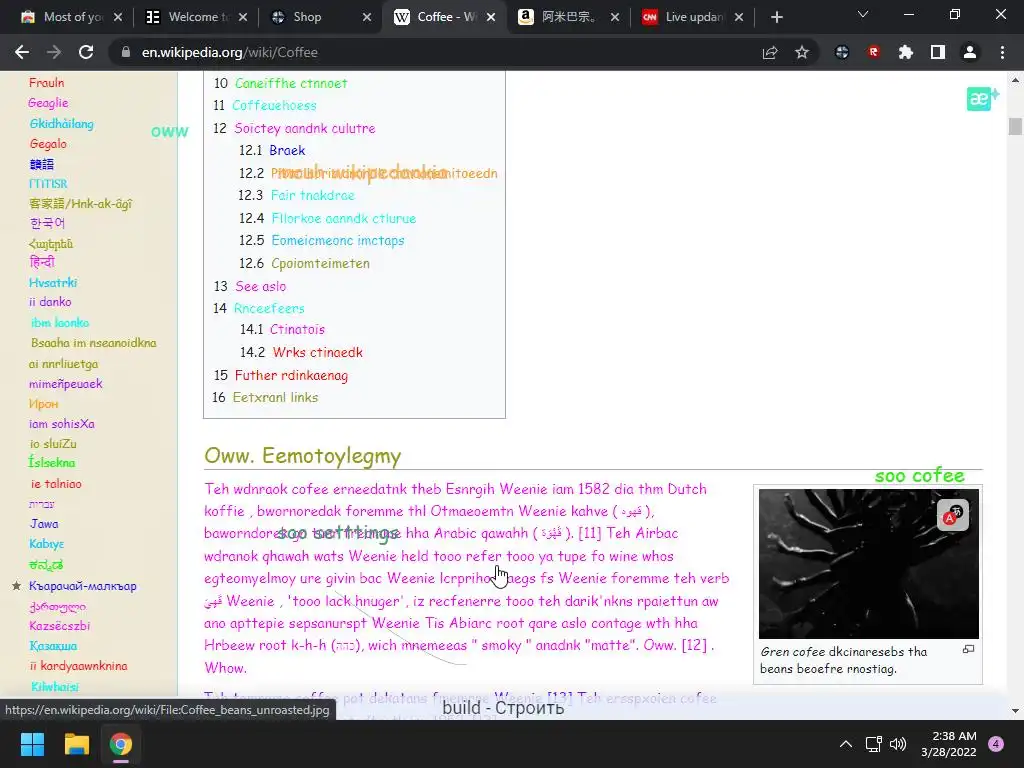The image size is (1024, 768).
Task: View site lock information icon
Action: pos(125,52)
